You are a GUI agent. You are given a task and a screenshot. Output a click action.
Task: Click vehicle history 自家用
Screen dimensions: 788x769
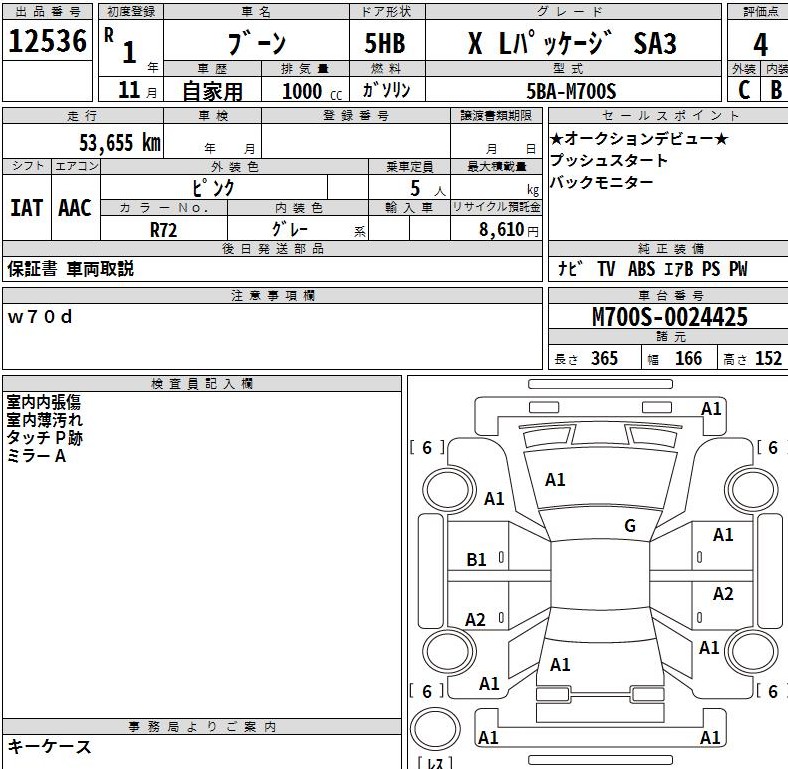click(213, 91)
